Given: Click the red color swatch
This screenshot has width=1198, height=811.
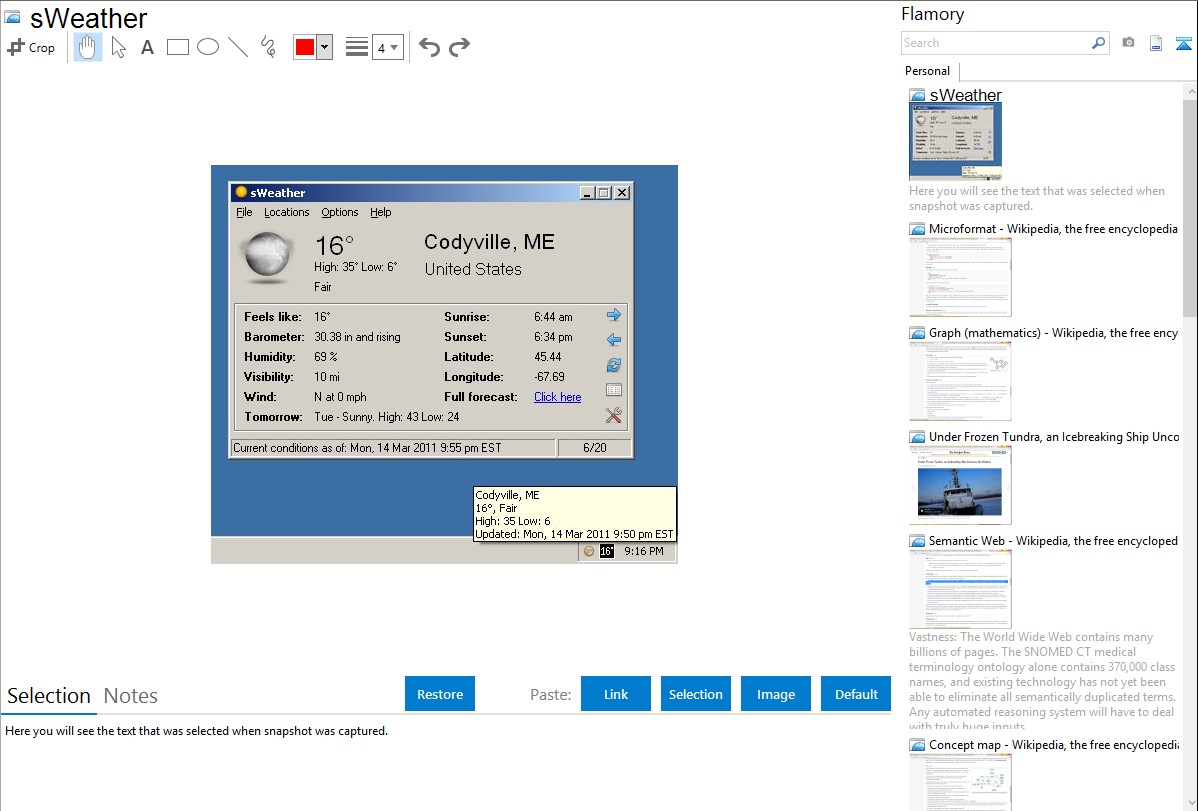Looking at the screenshot, I should point(305,47).
